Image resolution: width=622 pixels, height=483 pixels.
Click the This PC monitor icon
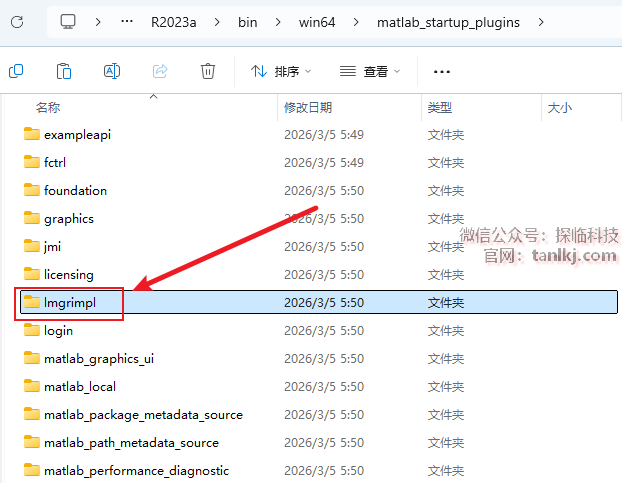click(x=68, y=21)
